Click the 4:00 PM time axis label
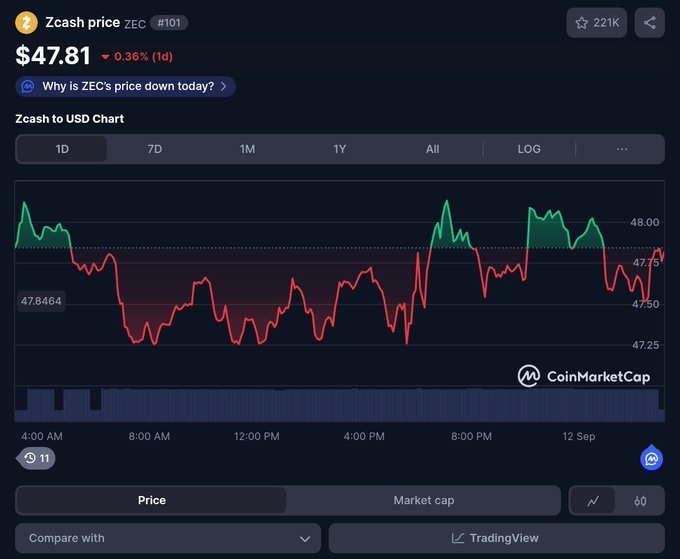 pyautogui.click(x=364, y=436)
